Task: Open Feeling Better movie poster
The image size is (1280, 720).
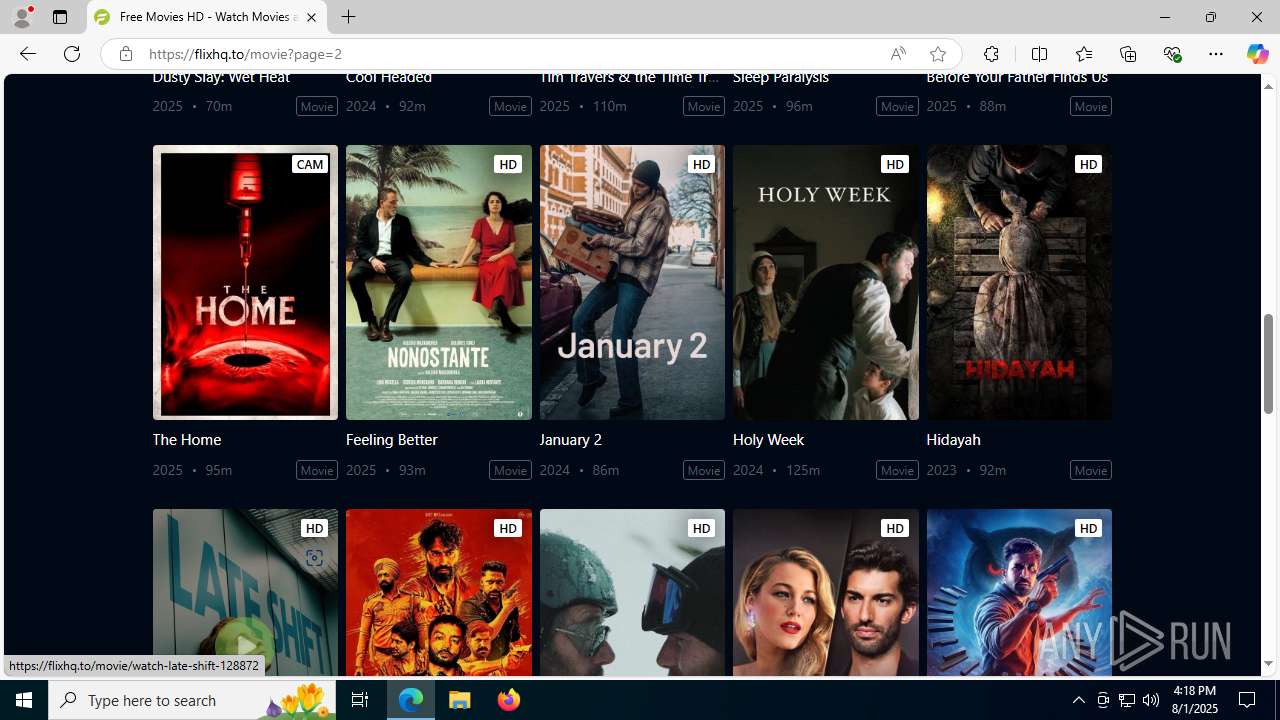Action: click(438, 282)
